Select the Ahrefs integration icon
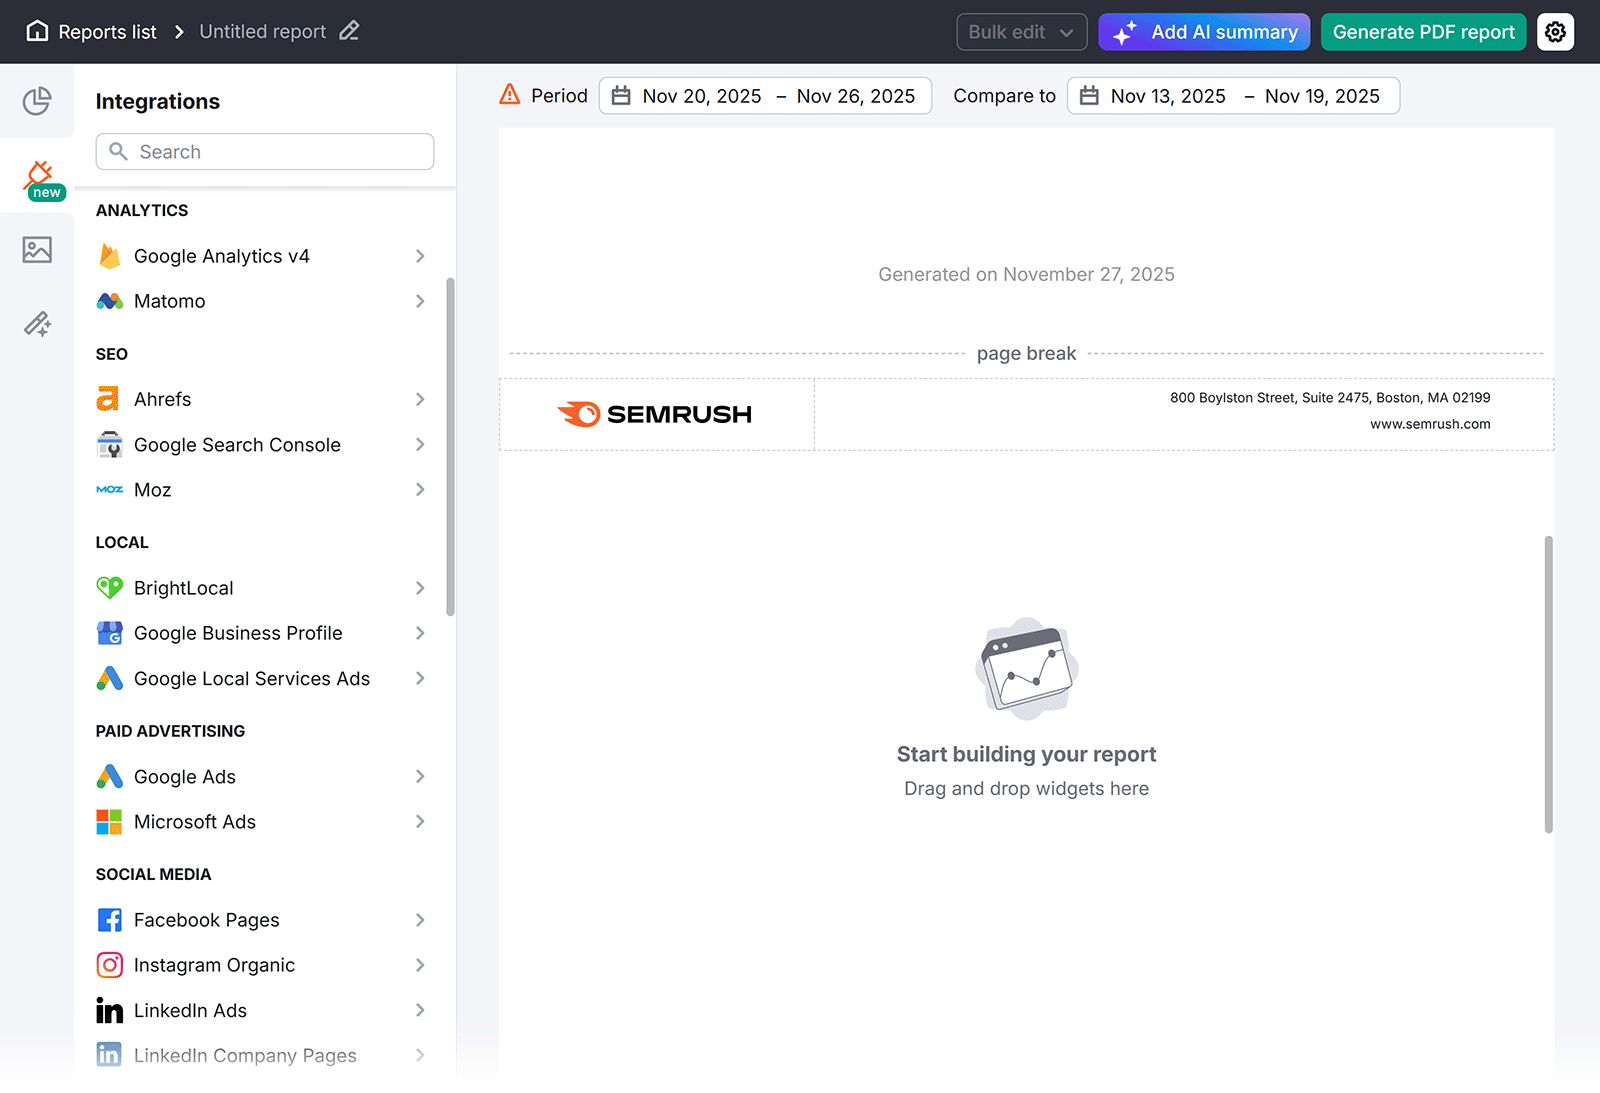1600x1093 pixels. pos(110,398)
